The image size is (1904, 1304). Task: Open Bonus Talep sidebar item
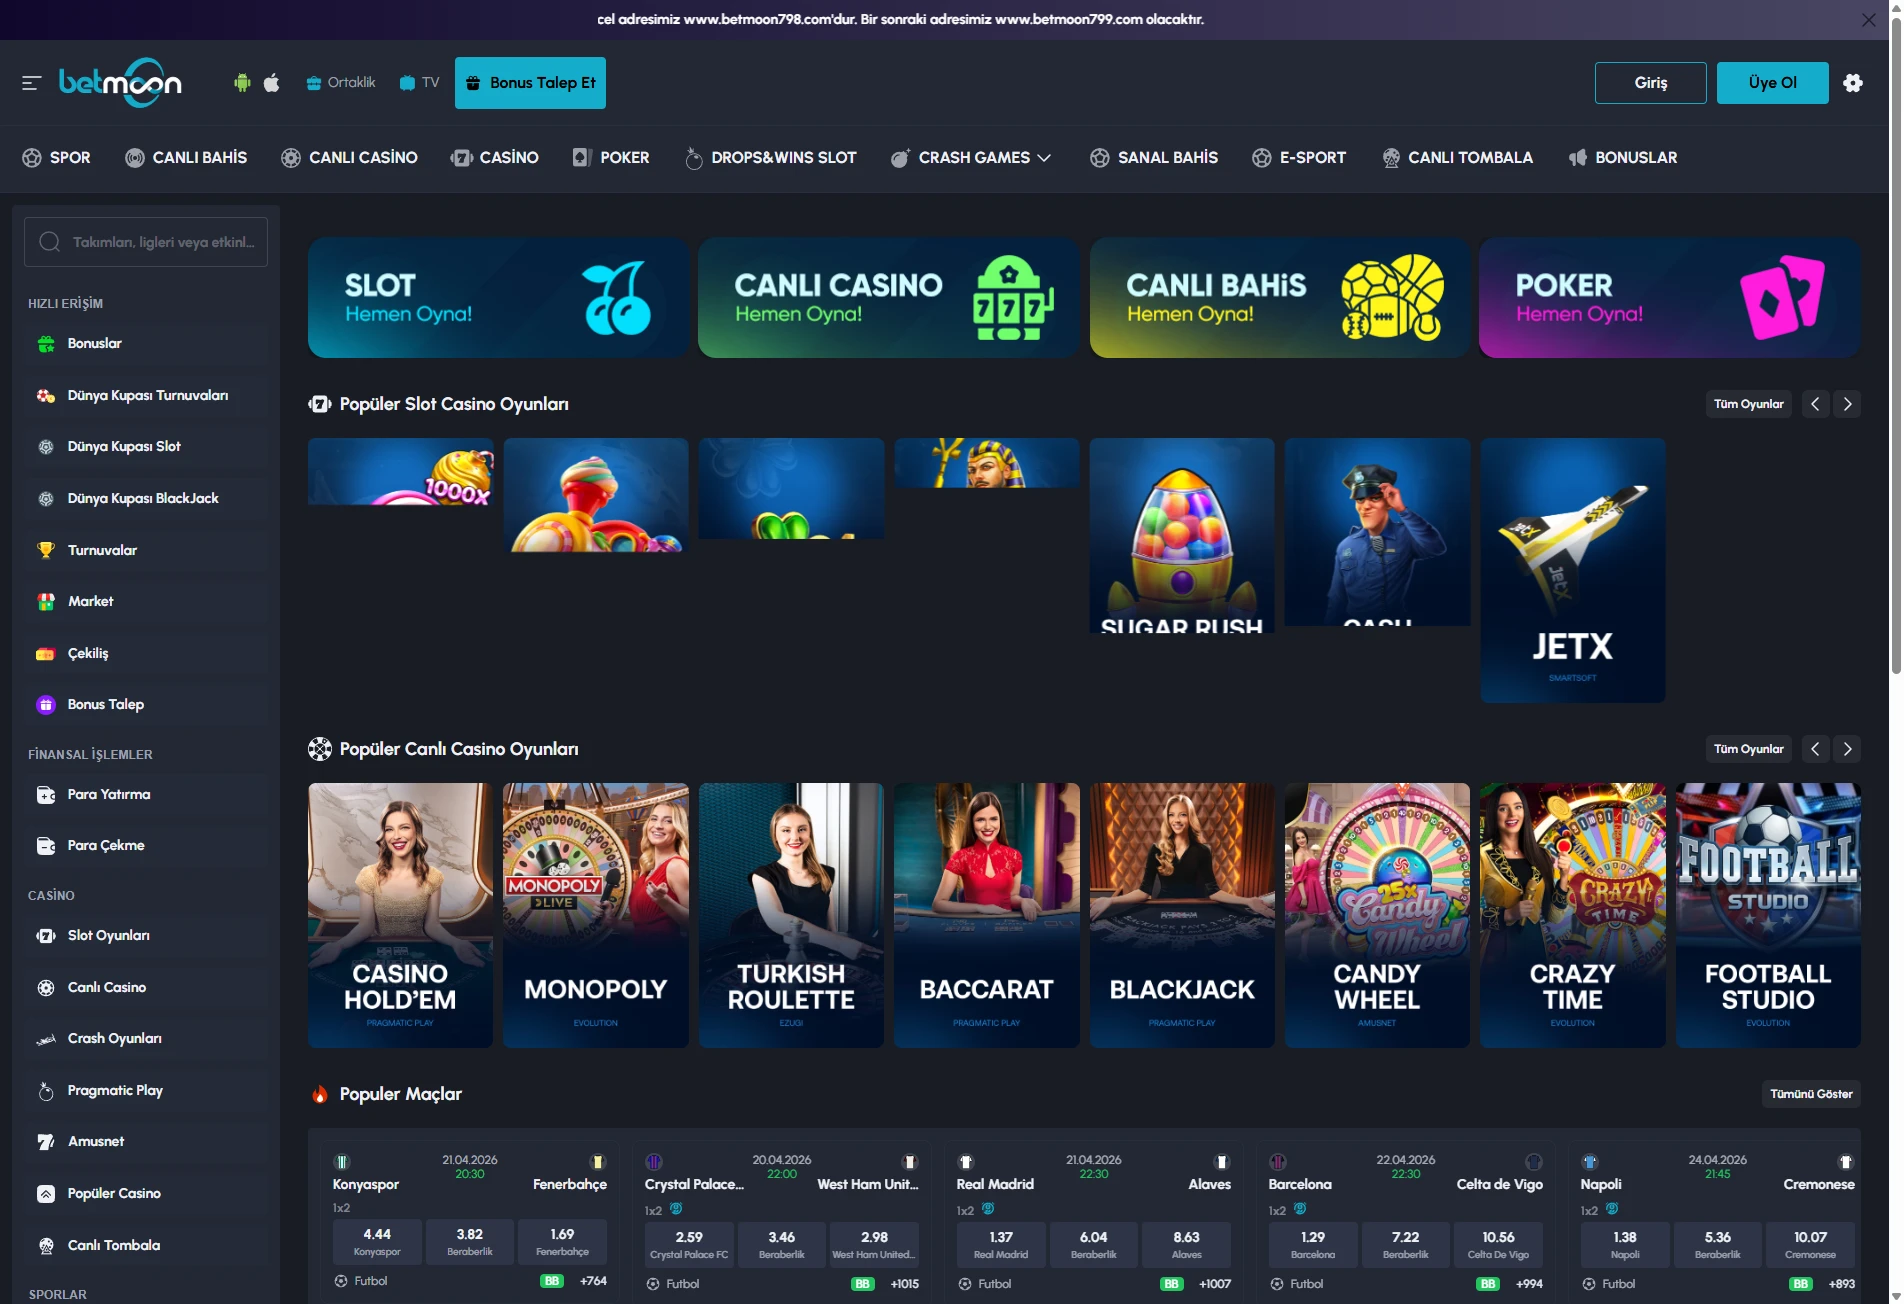[x=146, y=705]
